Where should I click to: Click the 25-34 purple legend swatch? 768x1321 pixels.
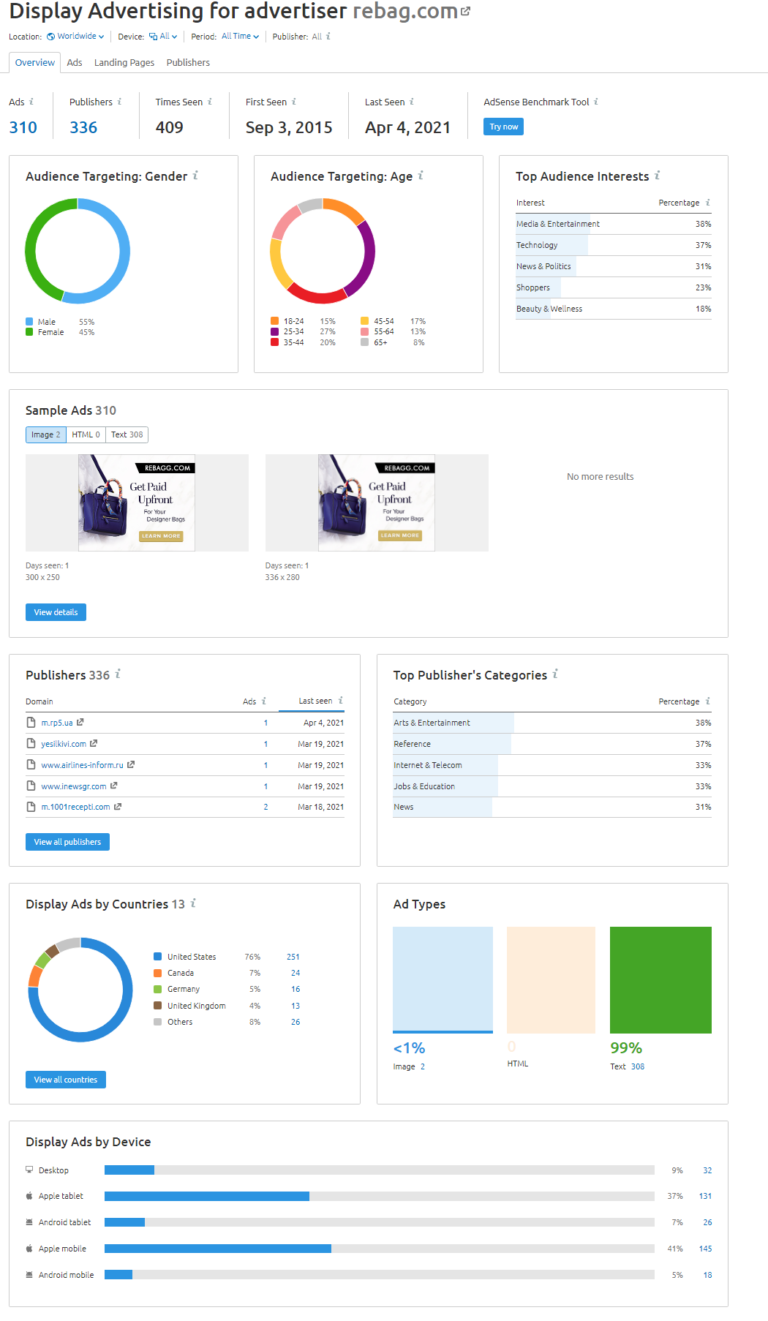pyautogui.click(x=275, y=332)
